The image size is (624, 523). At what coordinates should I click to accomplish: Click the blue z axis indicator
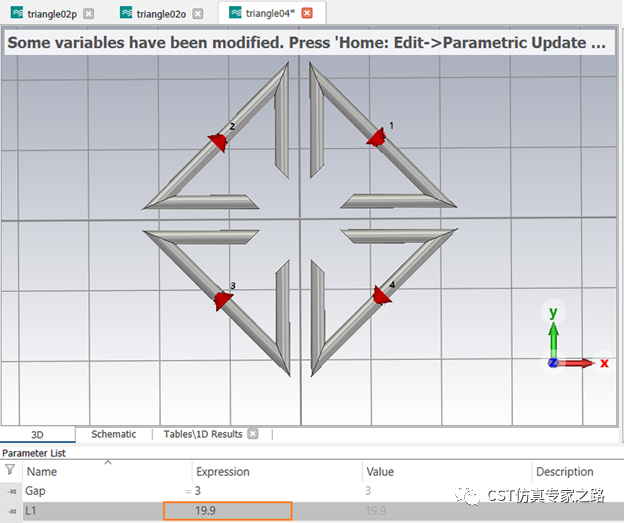(x=553, y=363)
